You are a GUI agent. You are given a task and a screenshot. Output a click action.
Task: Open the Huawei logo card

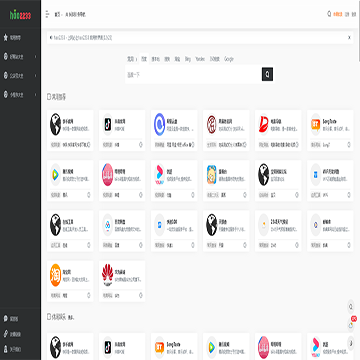coord(122,281)
